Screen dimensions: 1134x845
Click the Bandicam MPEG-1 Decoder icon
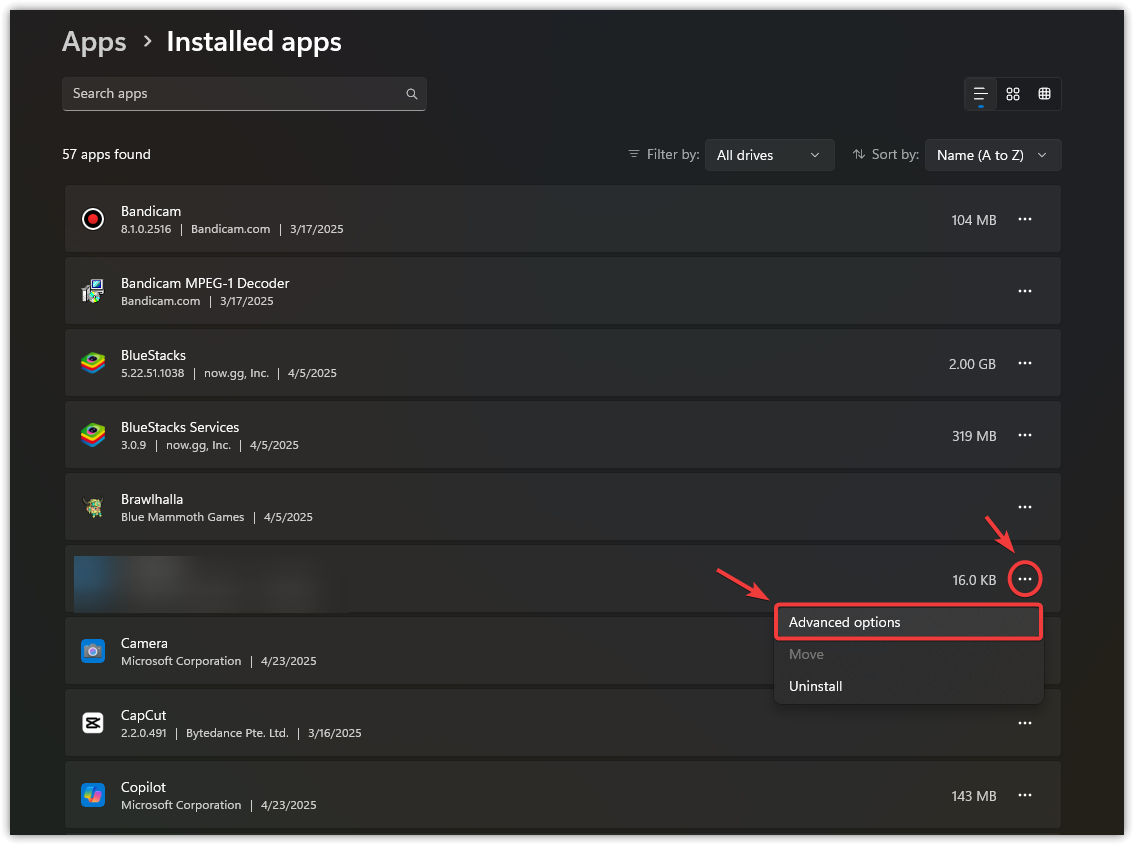coord(93,291)
